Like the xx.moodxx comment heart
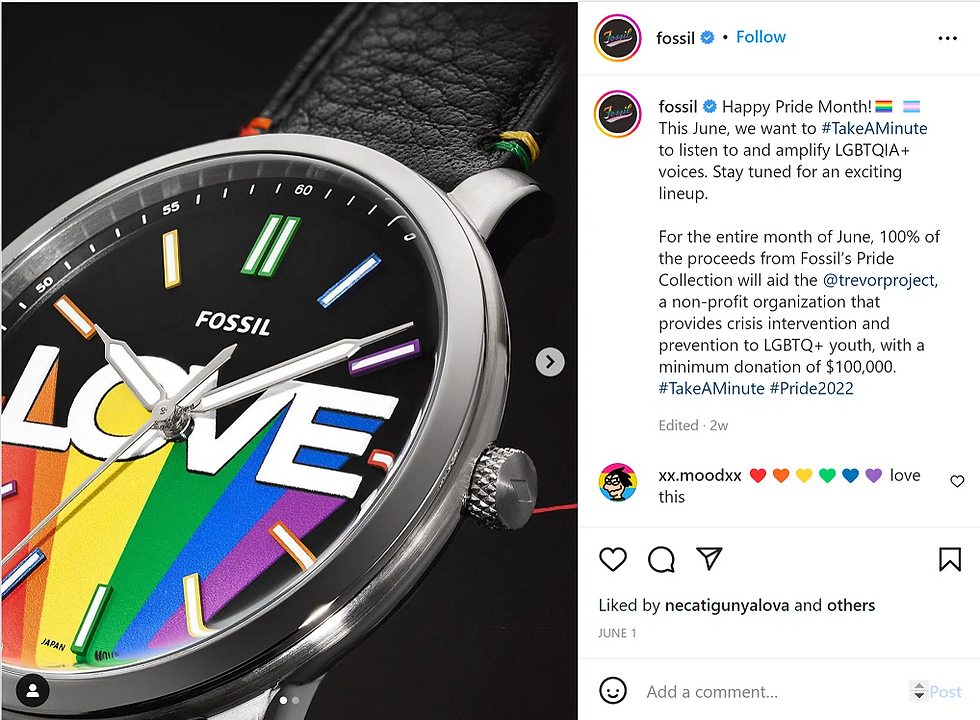 (x=957, y=481)
